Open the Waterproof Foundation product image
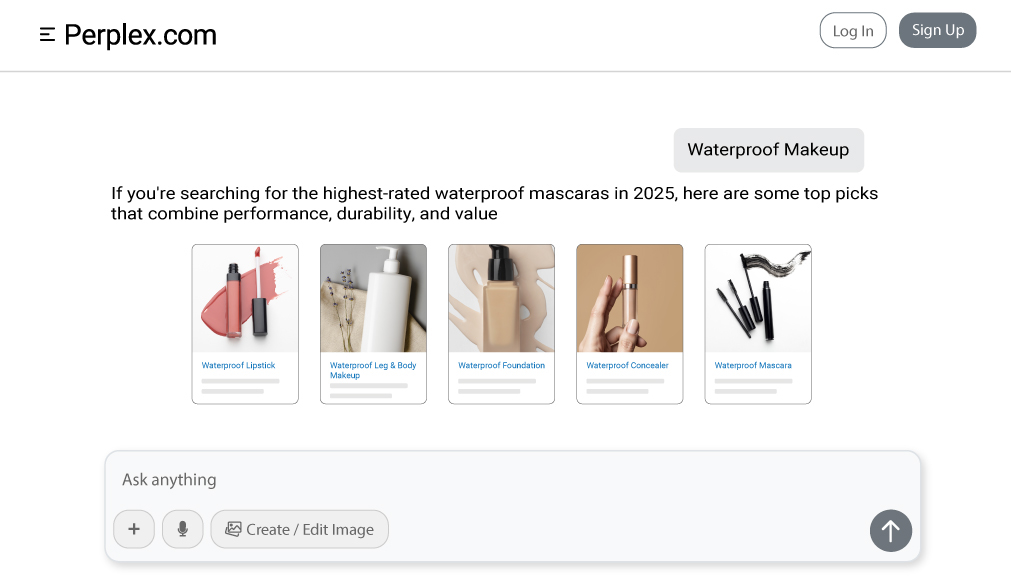Viewport: 1011px width, 577px height. pyautogui.click(x=501, y=298)
